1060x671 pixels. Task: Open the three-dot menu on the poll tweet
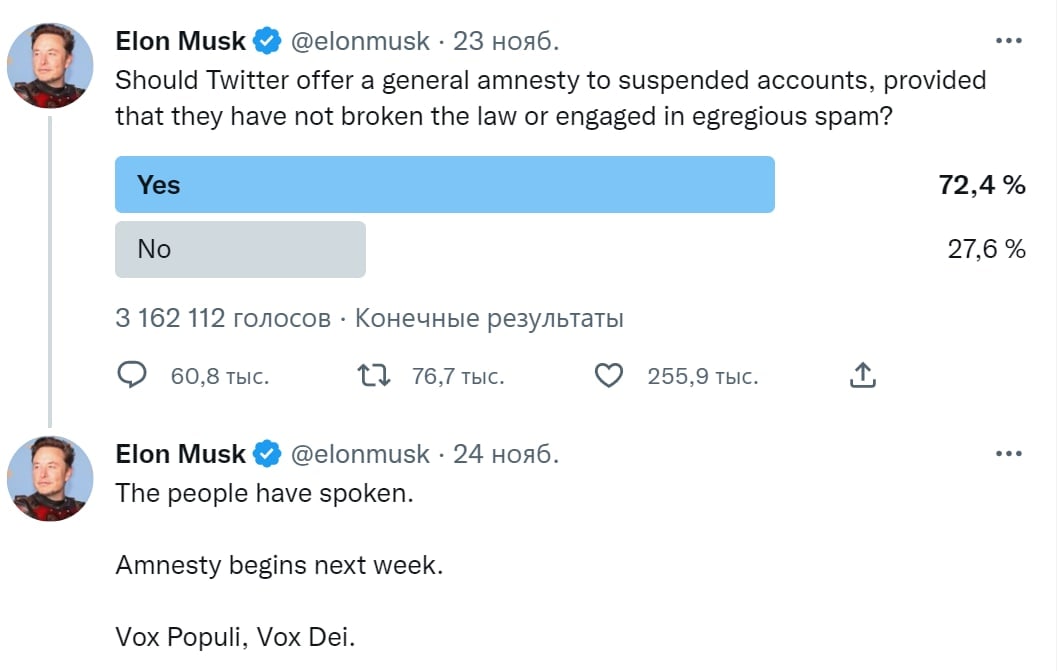[x=1009, y=41]
